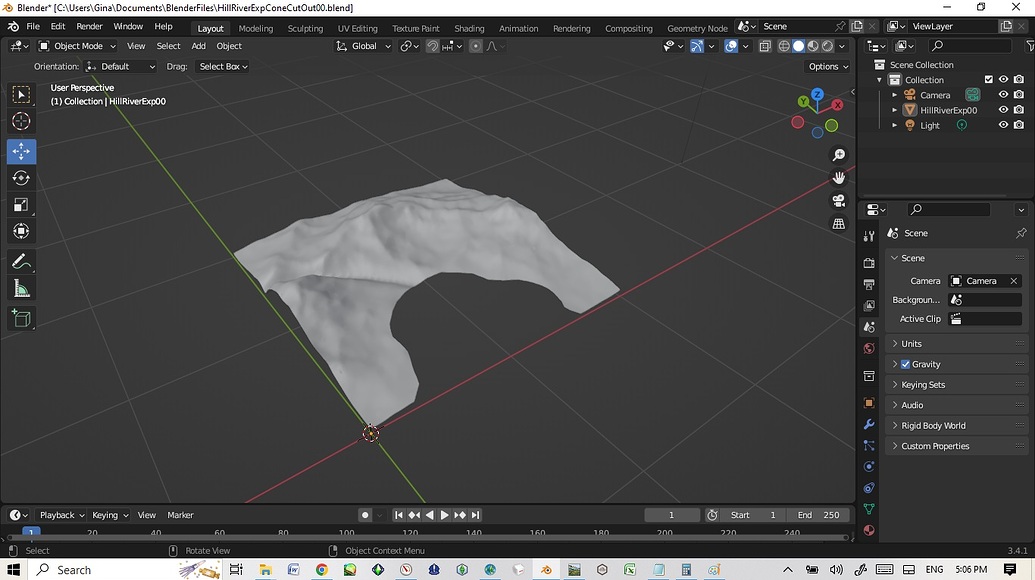Image resolution: width=1035 pixels, height=580 pixels.
Task: Open Render properties tab
Action: [x=869, y=263]
